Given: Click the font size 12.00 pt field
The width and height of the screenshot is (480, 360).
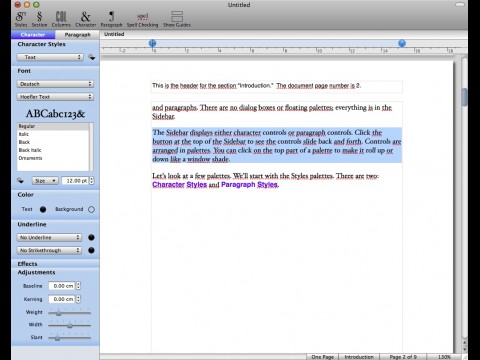Looking at the screenshot, I should click(x=75, y=181).
